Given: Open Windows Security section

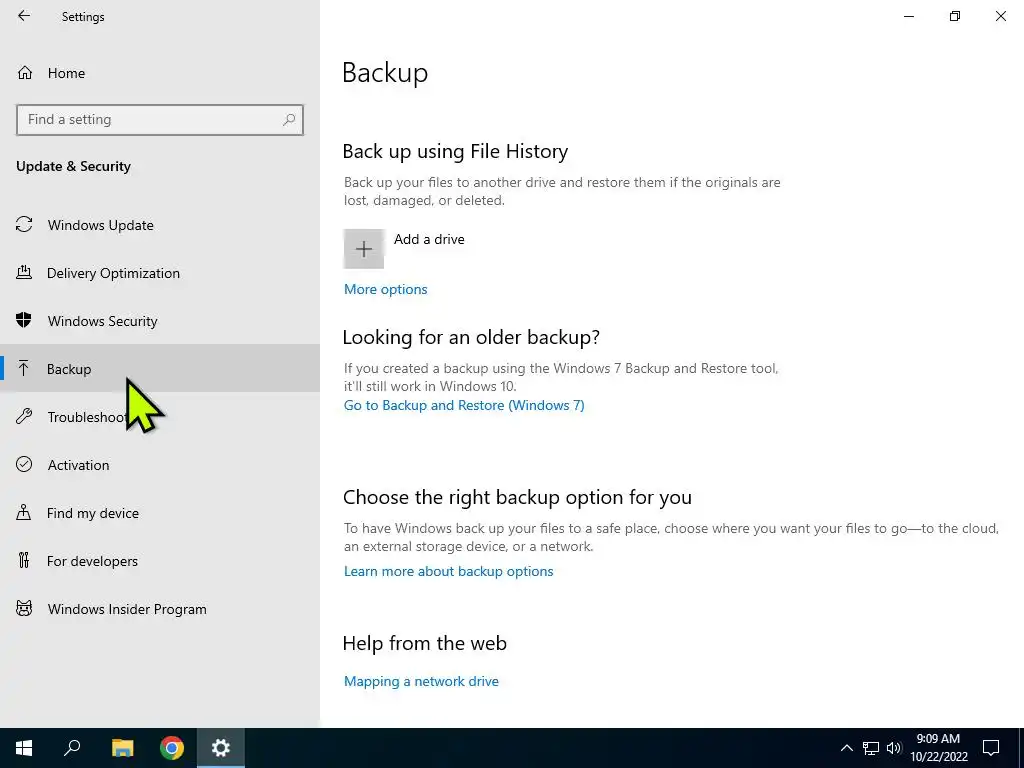Looking at the screenshot, I should click(x=160, y=321).
